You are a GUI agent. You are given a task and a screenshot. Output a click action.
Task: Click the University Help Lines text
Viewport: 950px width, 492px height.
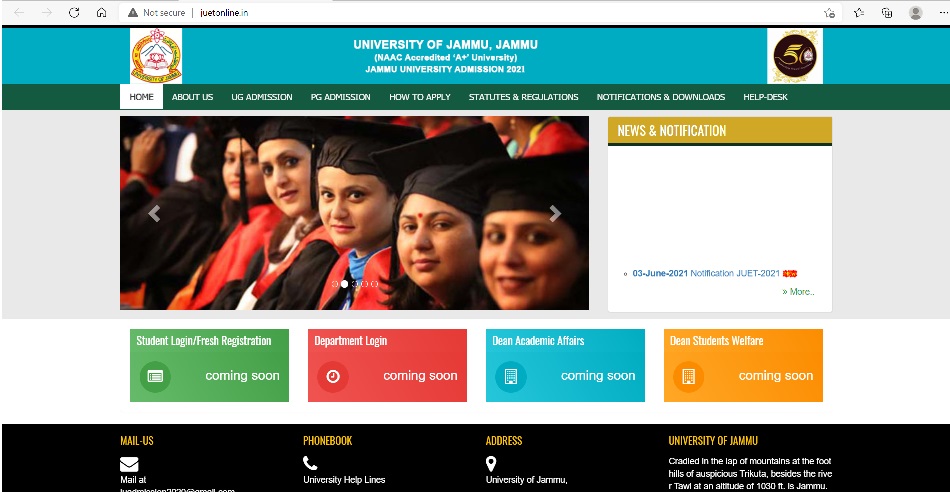click(344, 480)
